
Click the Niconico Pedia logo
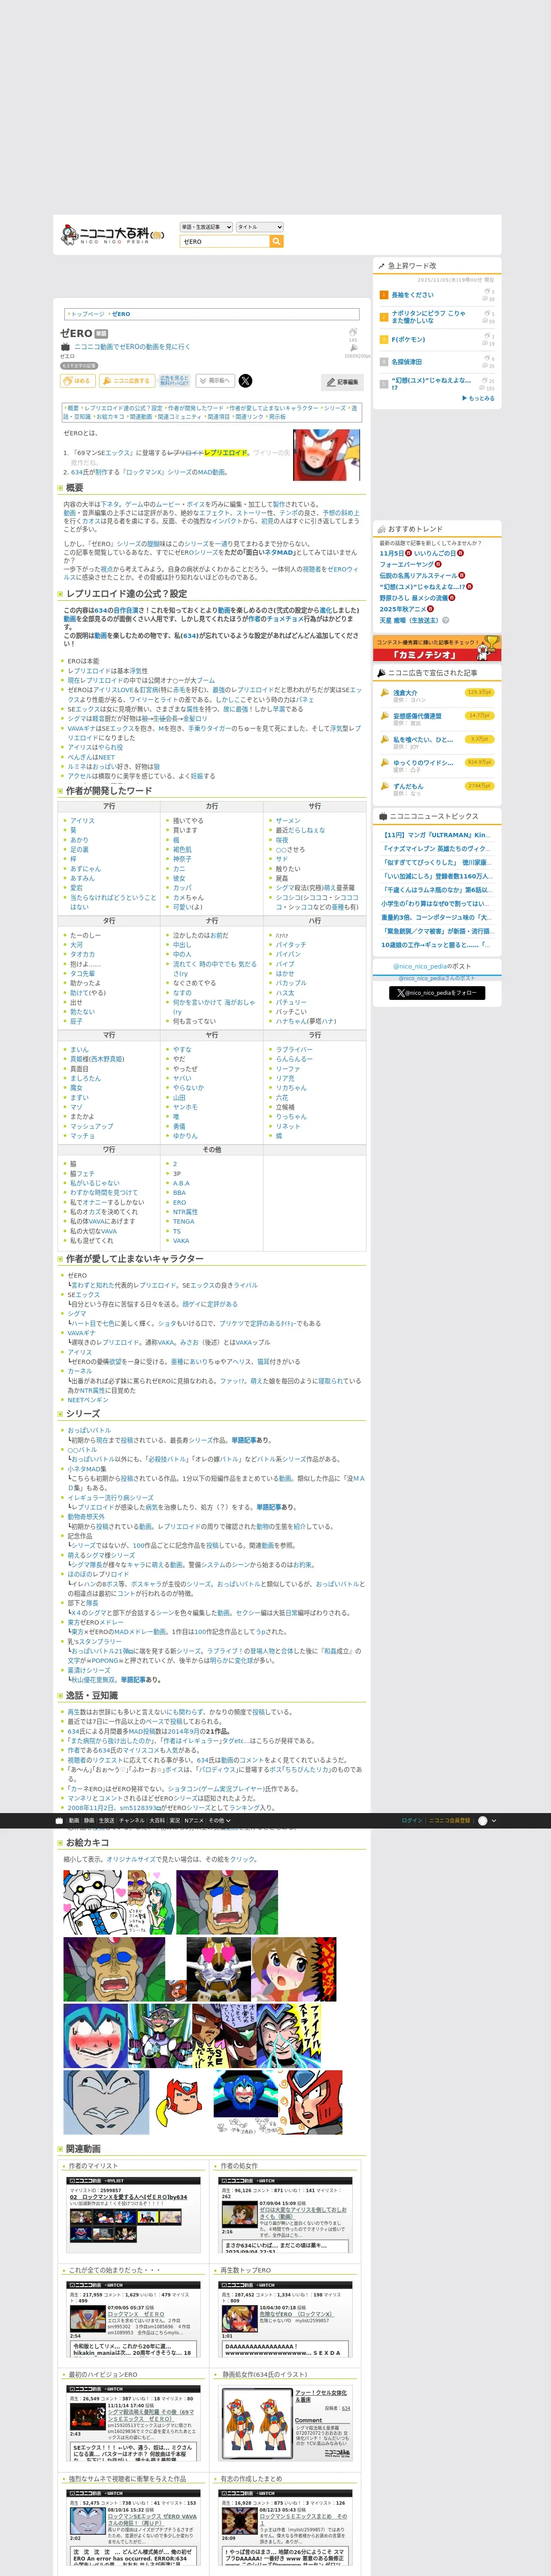[113, 235]
